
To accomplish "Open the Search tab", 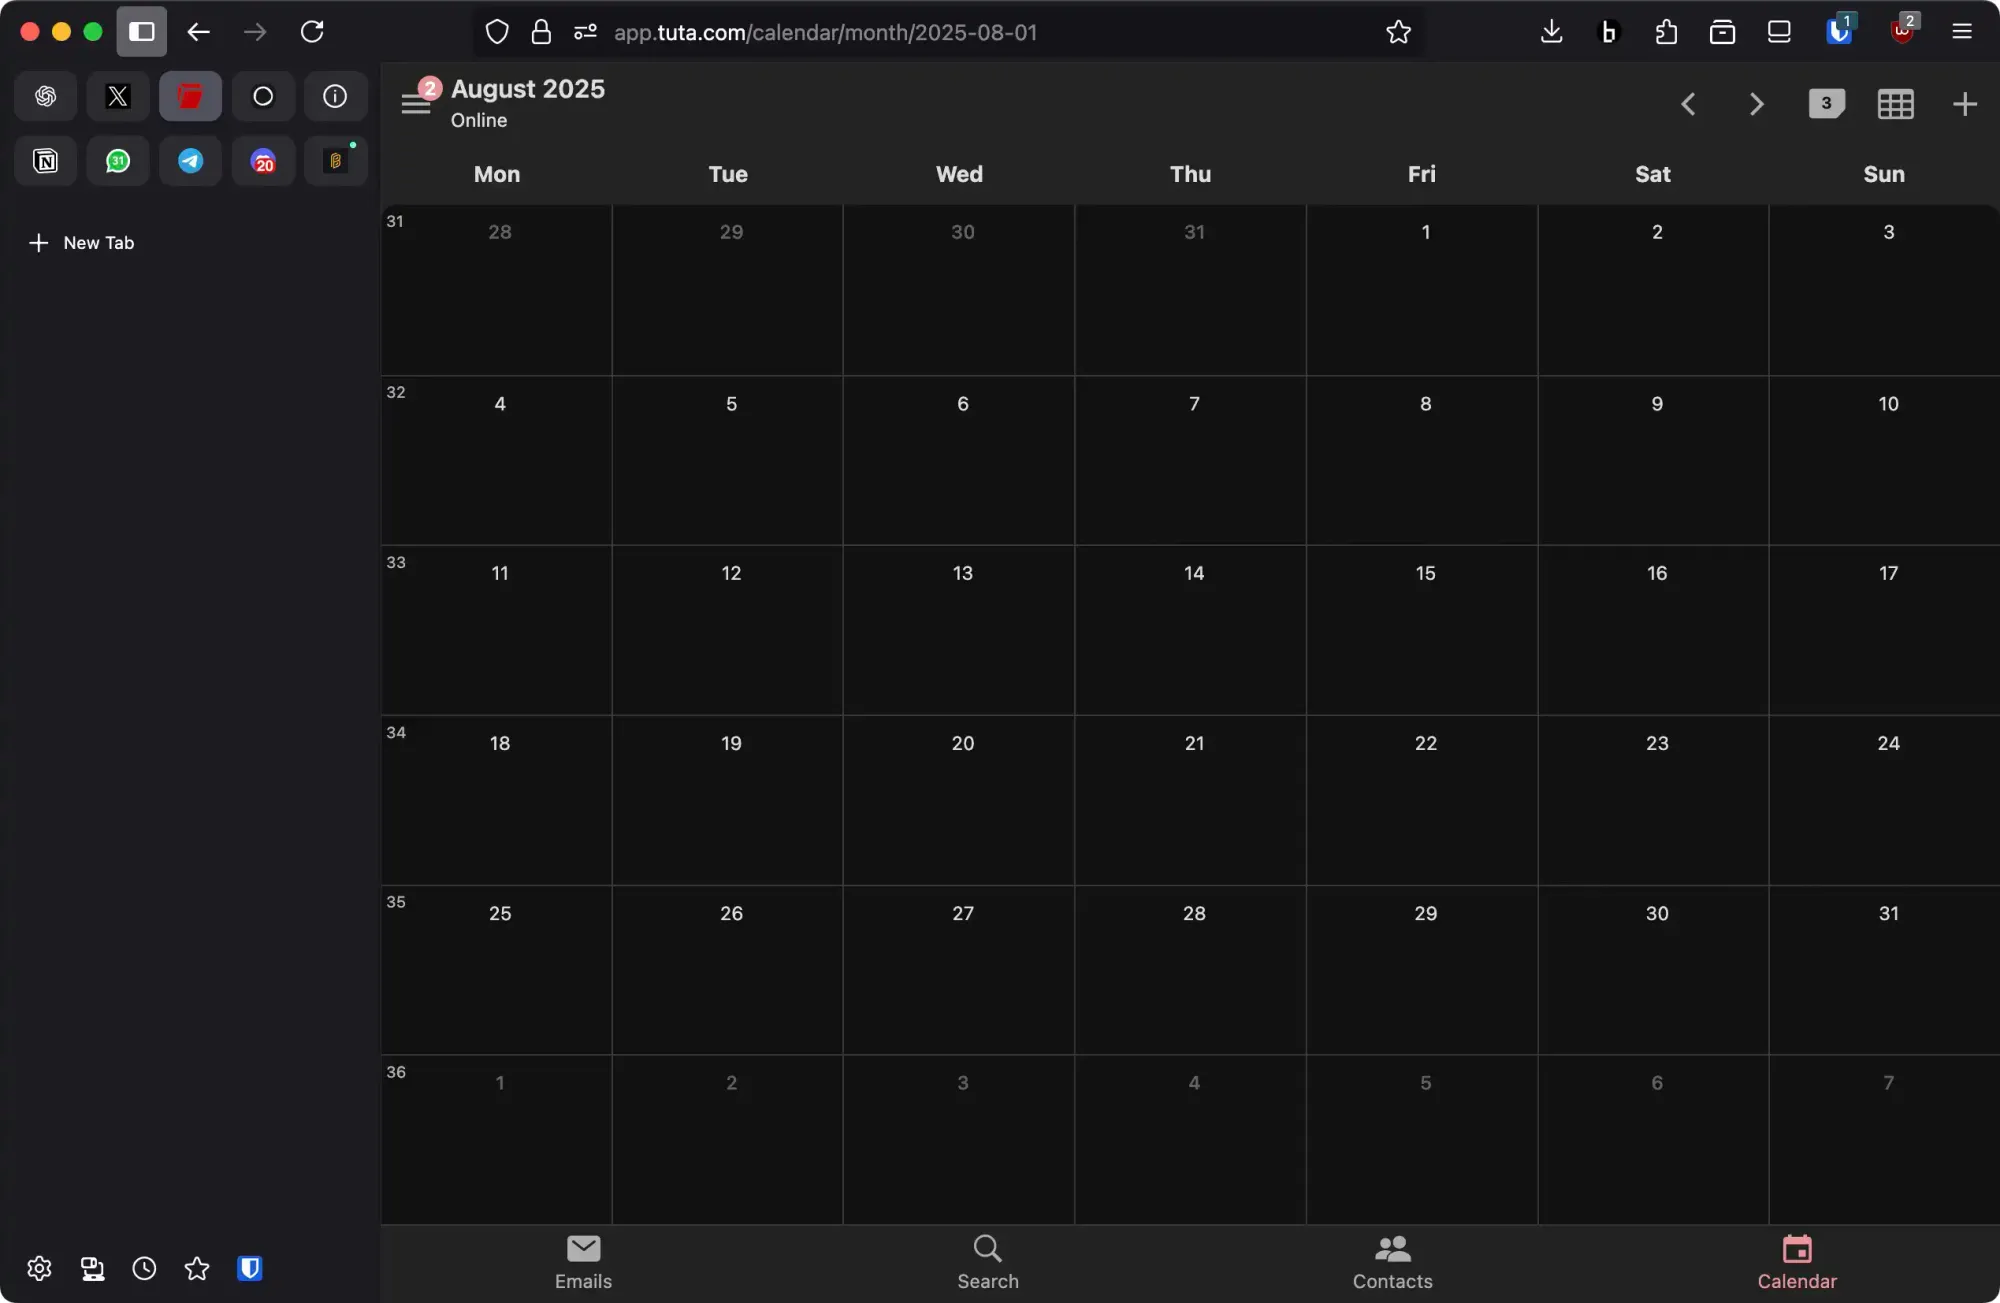I will pos(988,1262).
